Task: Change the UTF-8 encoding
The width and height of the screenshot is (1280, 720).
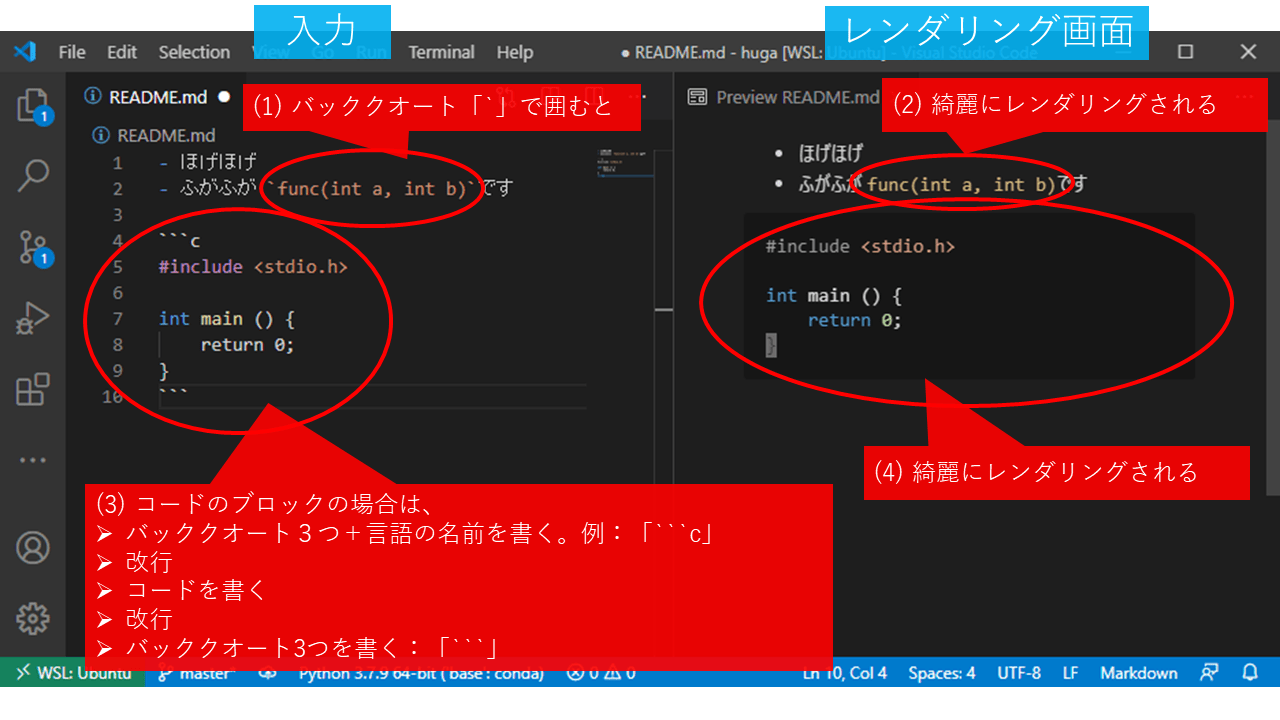Action: [x=1018, y=673]
